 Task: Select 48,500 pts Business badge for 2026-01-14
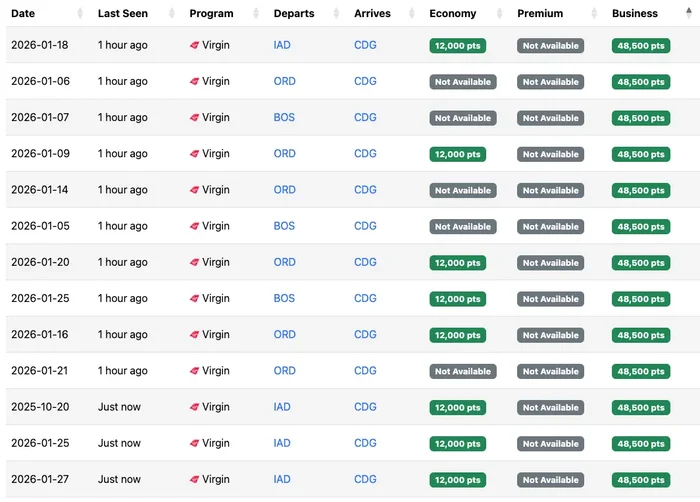pyautogui.click(x=641, y=191)
